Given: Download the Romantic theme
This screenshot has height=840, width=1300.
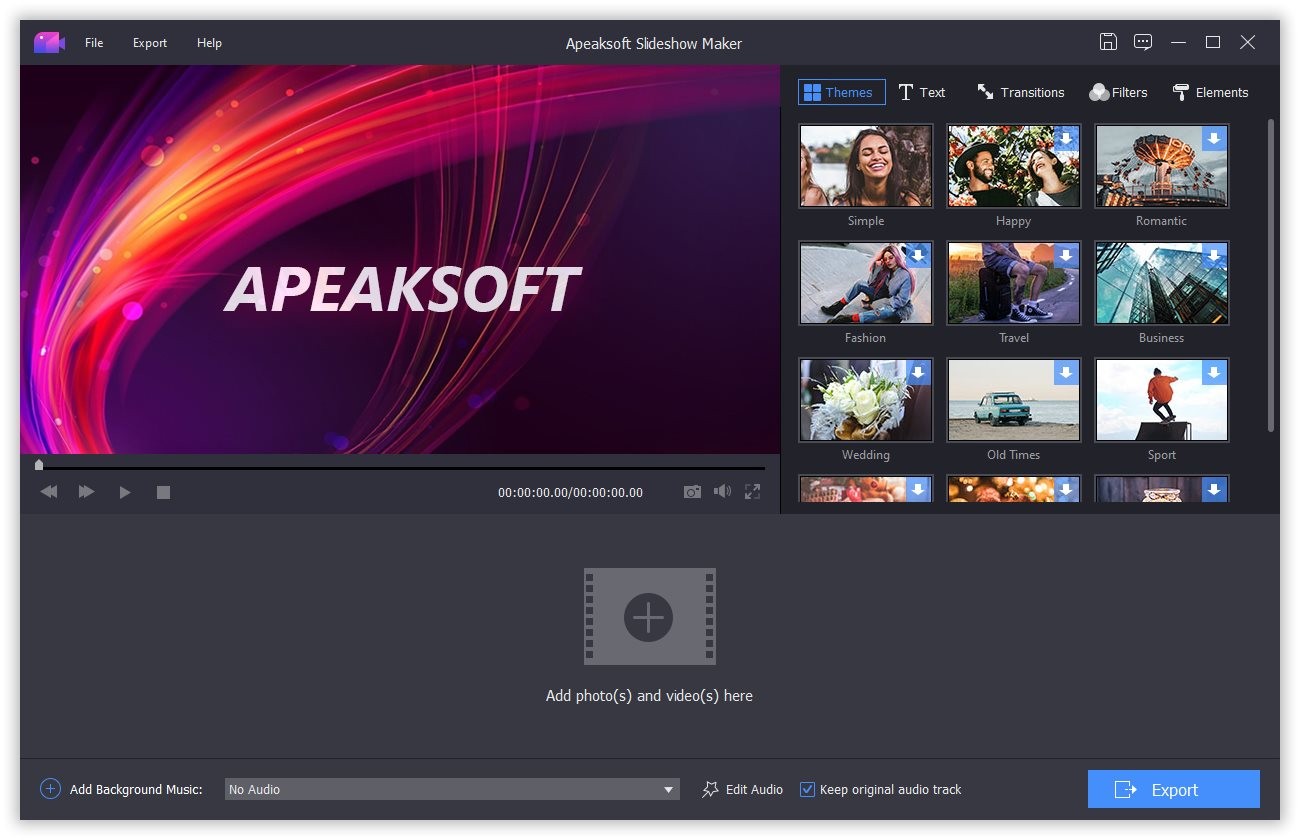Looking at the screenshot, I should [1215, 138].
